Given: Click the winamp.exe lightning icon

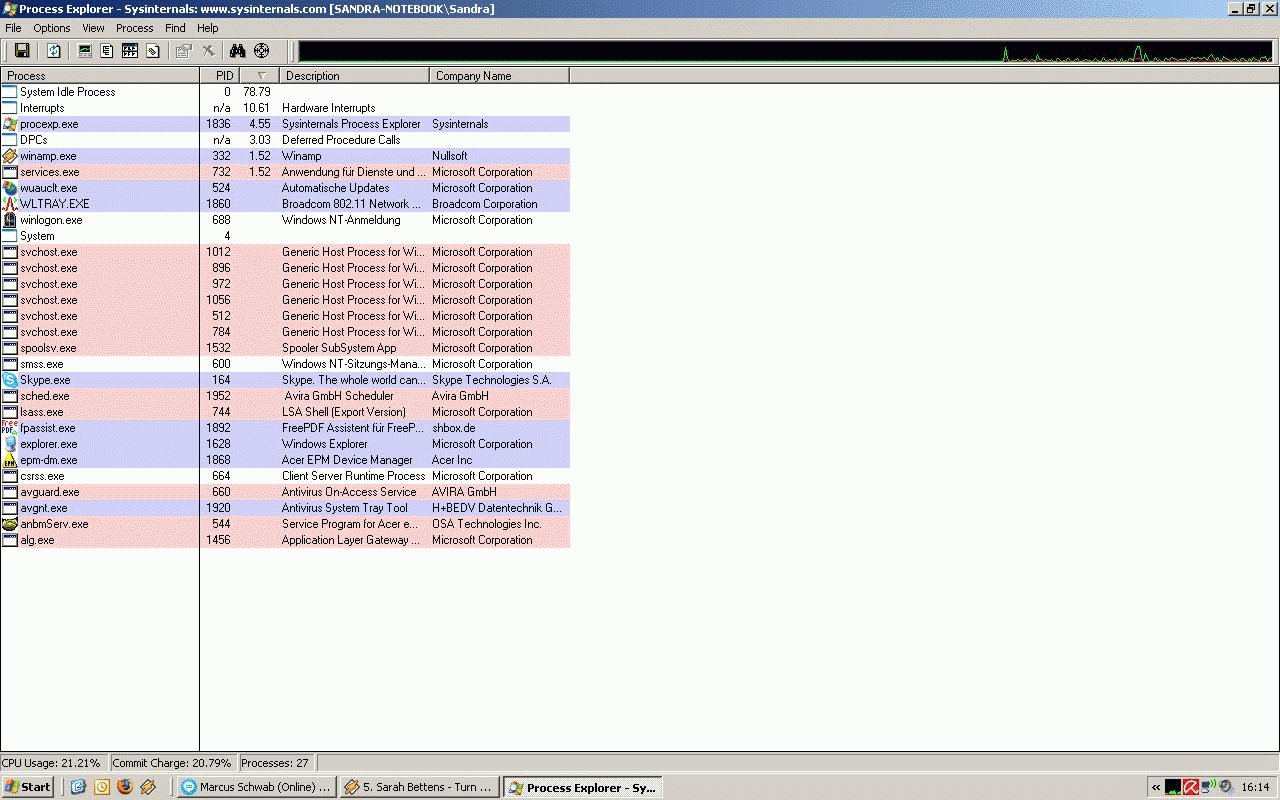Looking at the screenshot, I should (x=10, y=156).
